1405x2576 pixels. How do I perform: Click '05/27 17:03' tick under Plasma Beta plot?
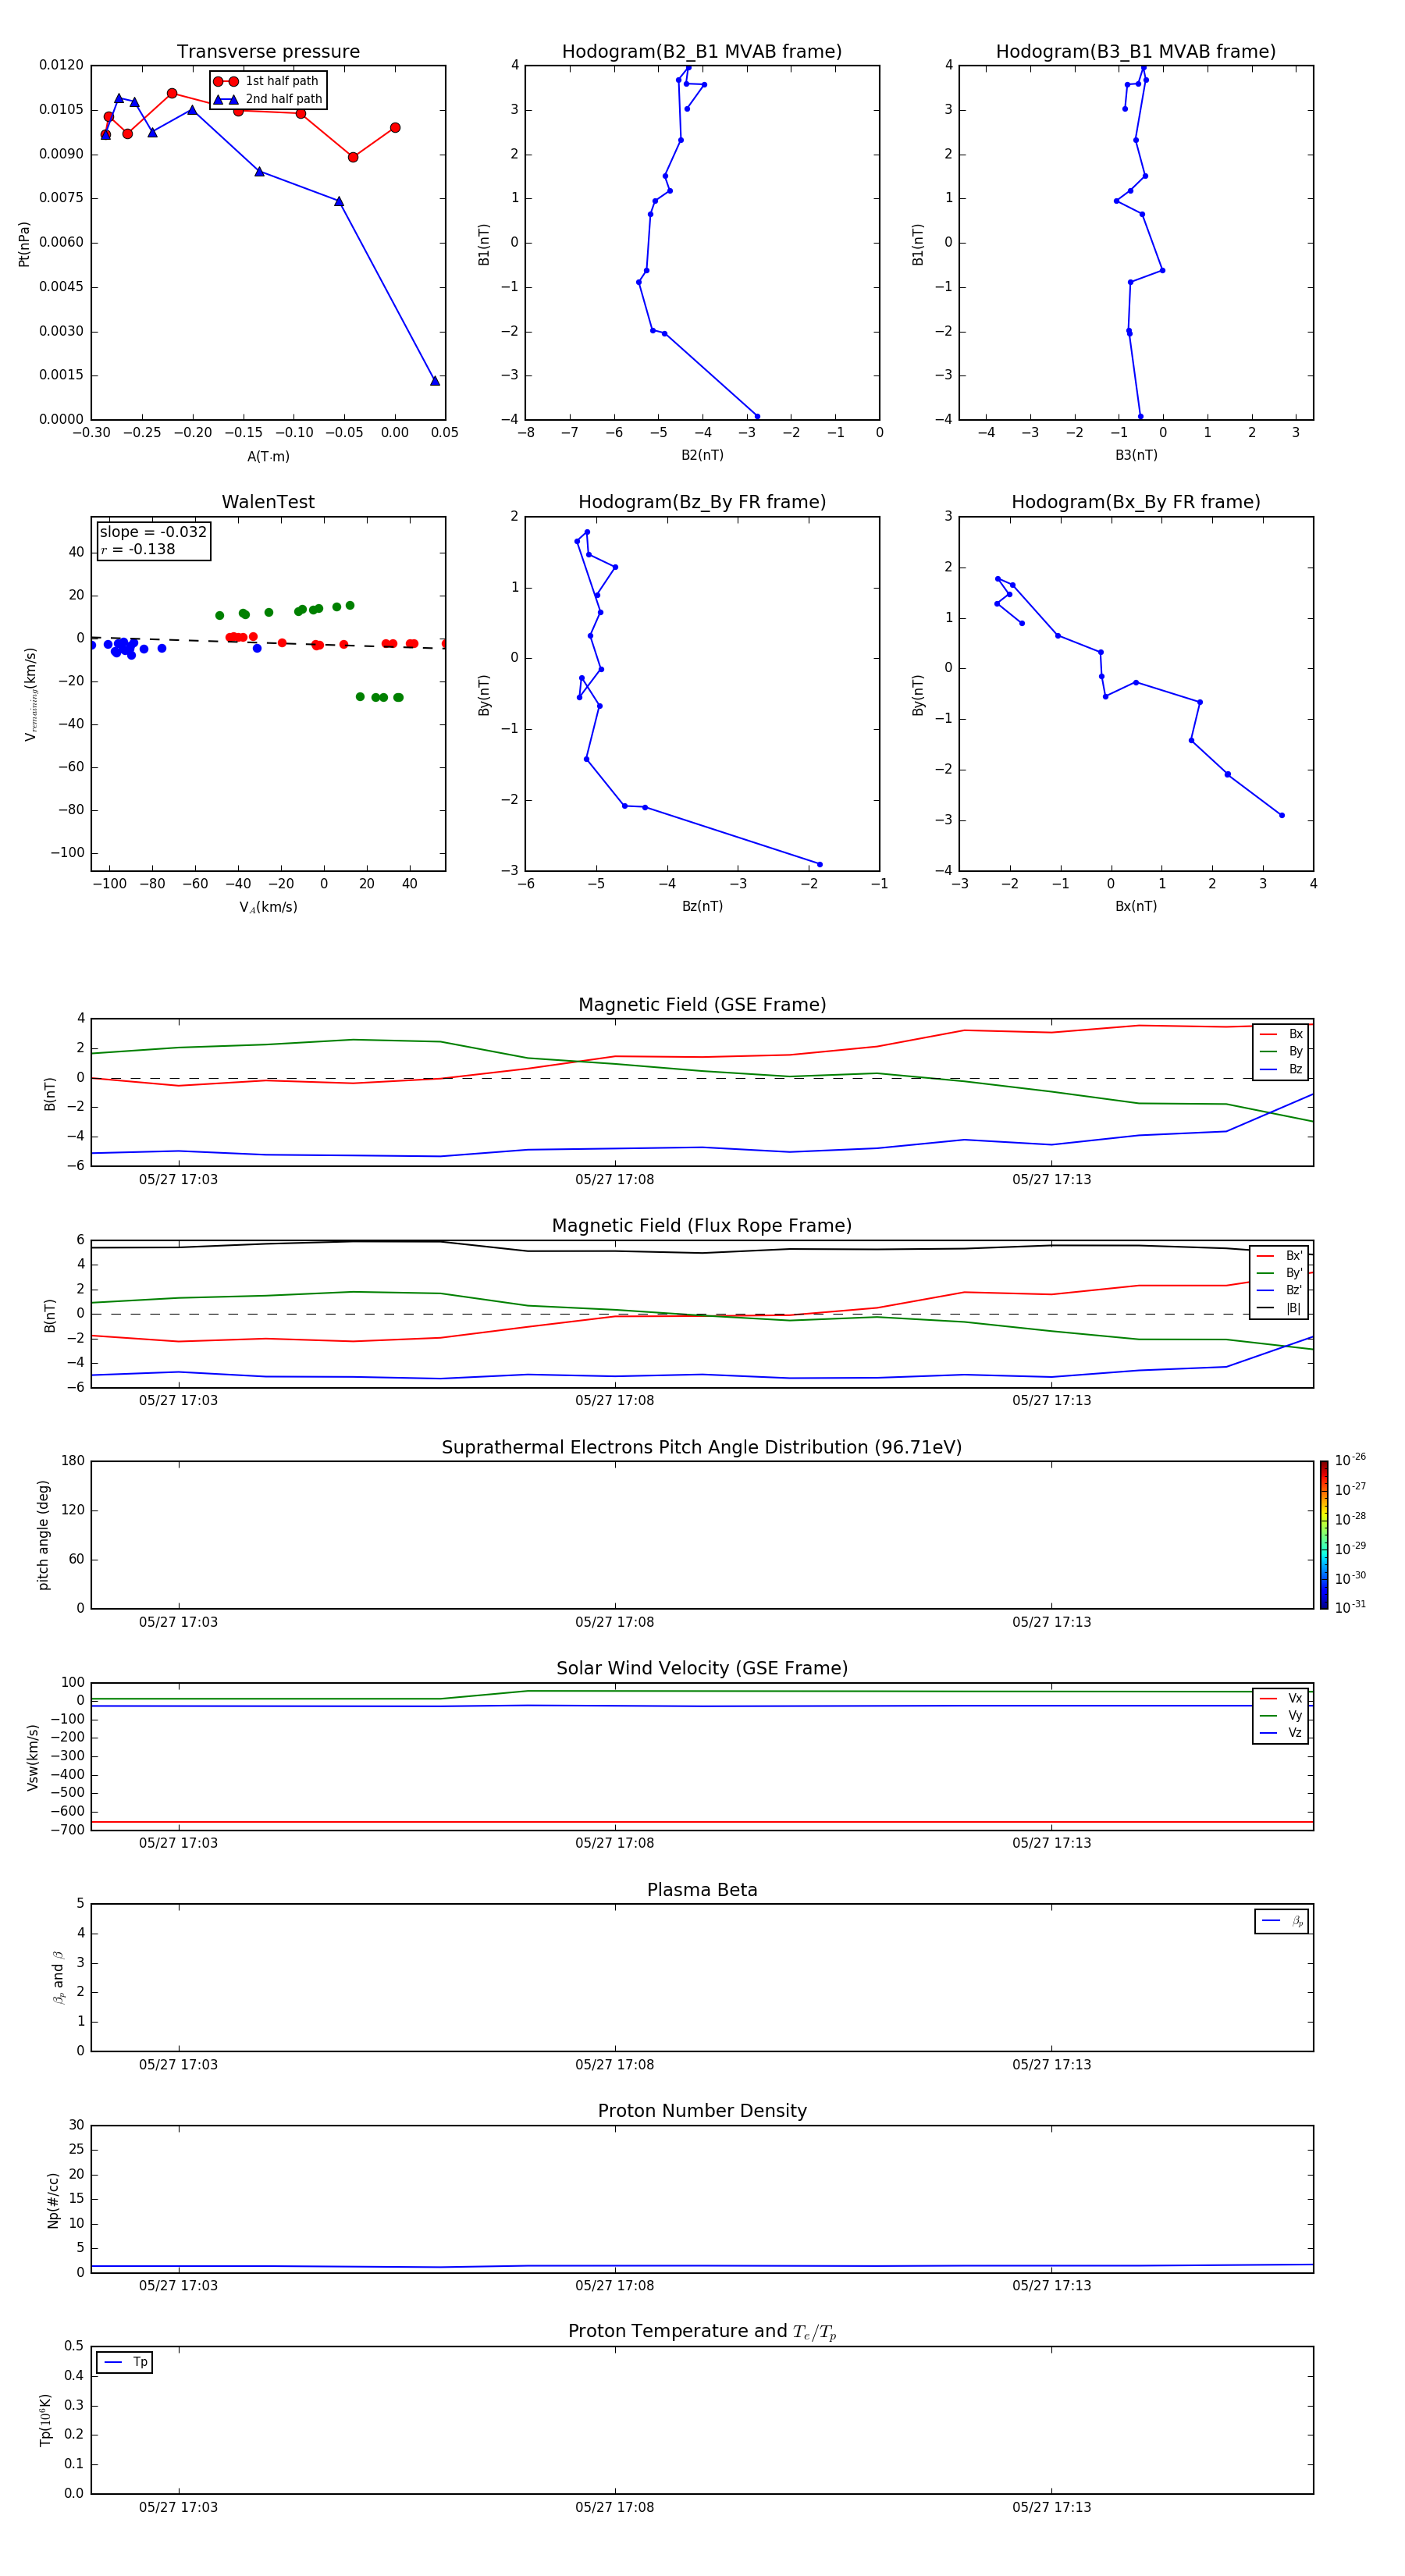click(x=178, y=2064)
